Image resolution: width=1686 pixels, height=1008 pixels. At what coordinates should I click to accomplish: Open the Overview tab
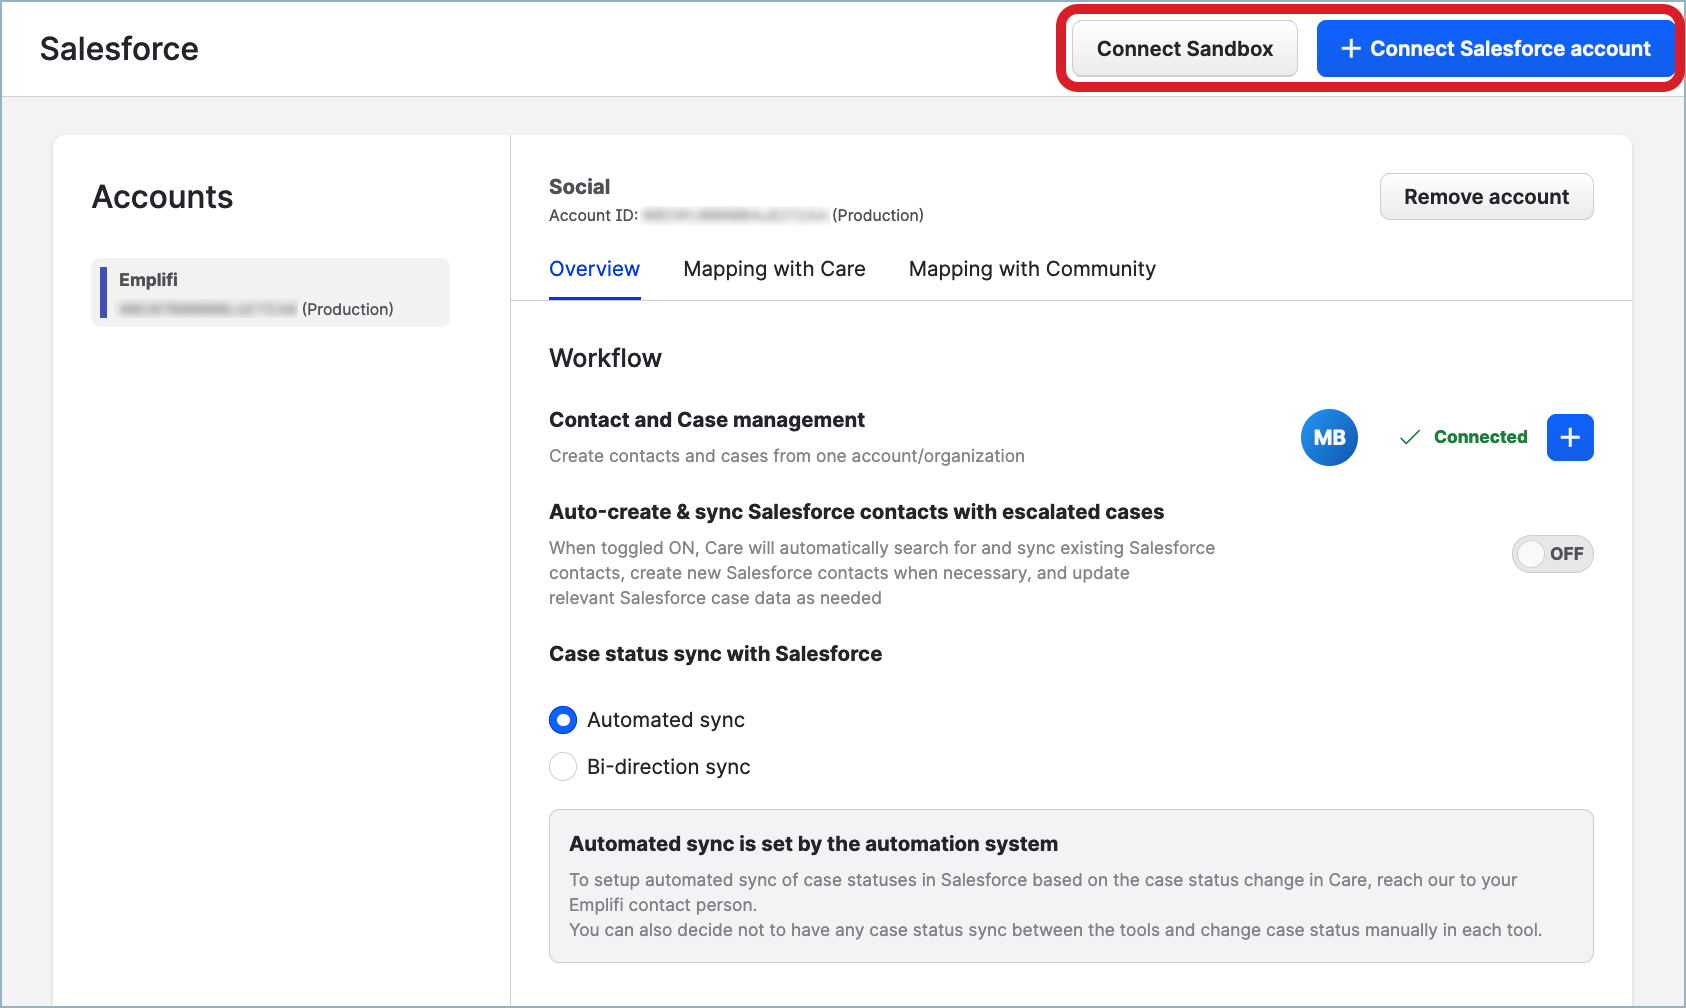point(594,269)
